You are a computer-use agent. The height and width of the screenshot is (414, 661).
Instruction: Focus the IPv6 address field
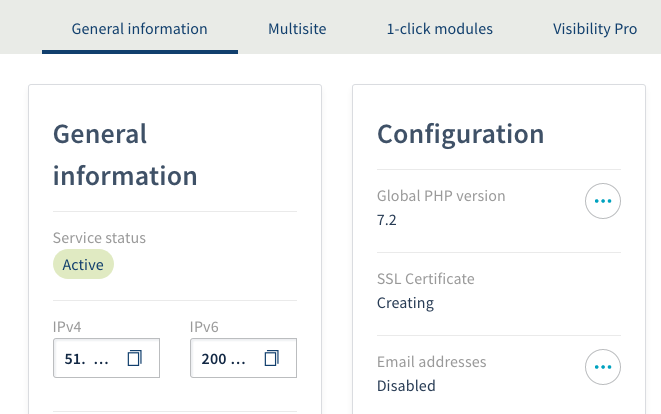[224, 358]
